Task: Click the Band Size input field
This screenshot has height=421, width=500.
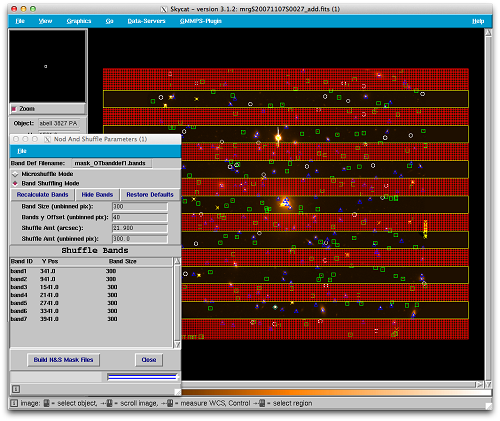Action: tap(140, 207)
